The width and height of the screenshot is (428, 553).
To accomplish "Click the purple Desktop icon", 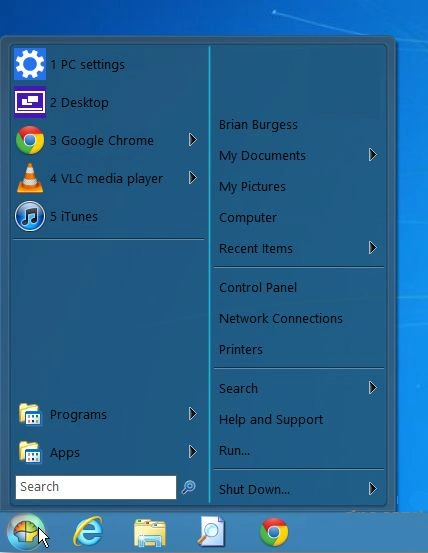I will tap(30, 102).
